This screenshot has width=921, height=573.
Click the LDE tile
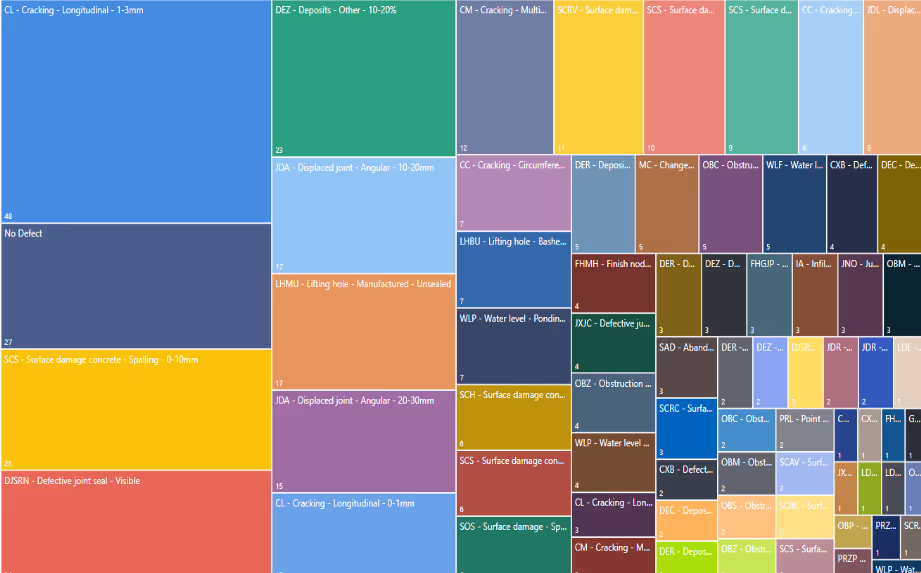pyautogui.click(x=907, y=372)
